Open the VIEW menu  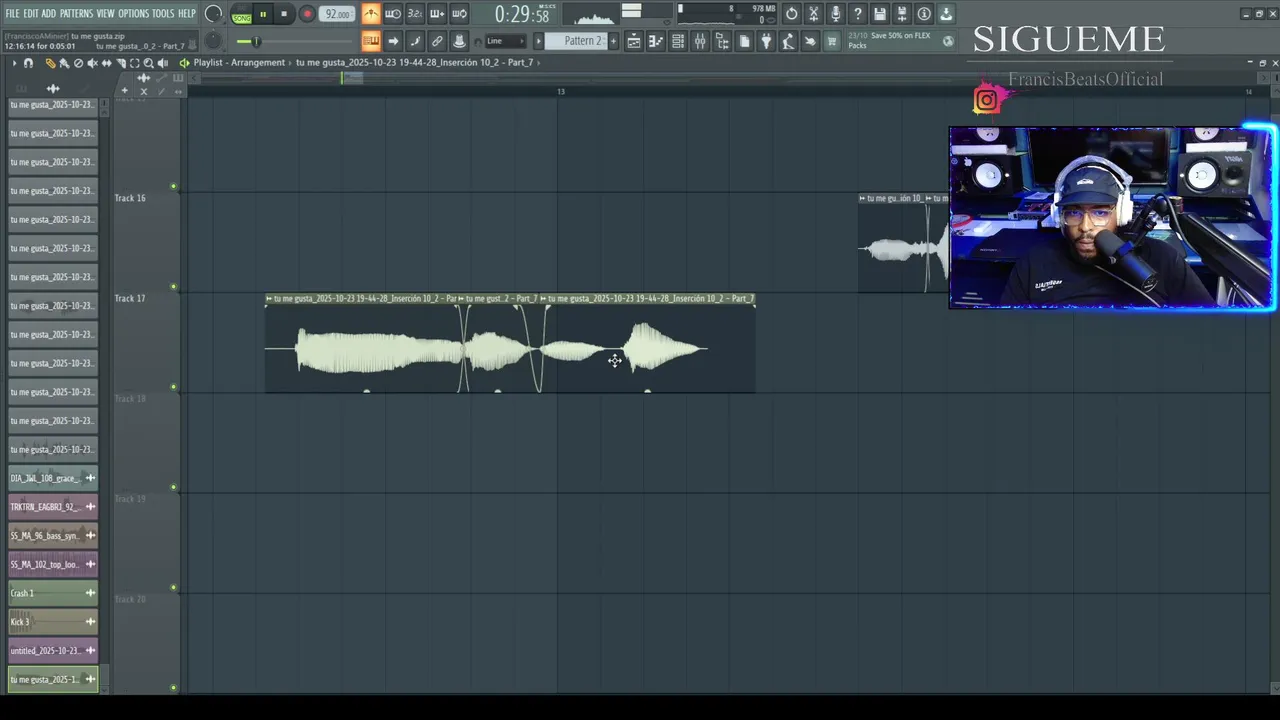point(106,13)
